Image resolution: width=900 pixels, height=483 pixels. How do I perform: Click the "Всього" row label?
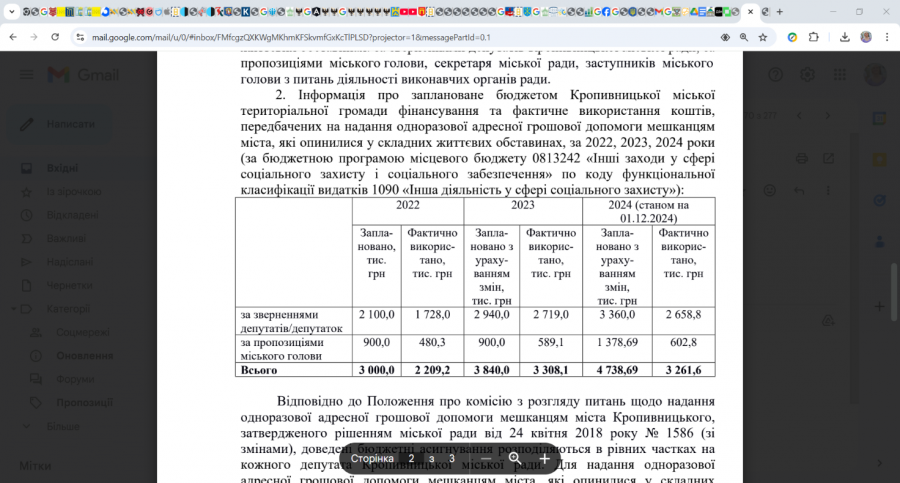pyautogui.click(x=259, y=370)
